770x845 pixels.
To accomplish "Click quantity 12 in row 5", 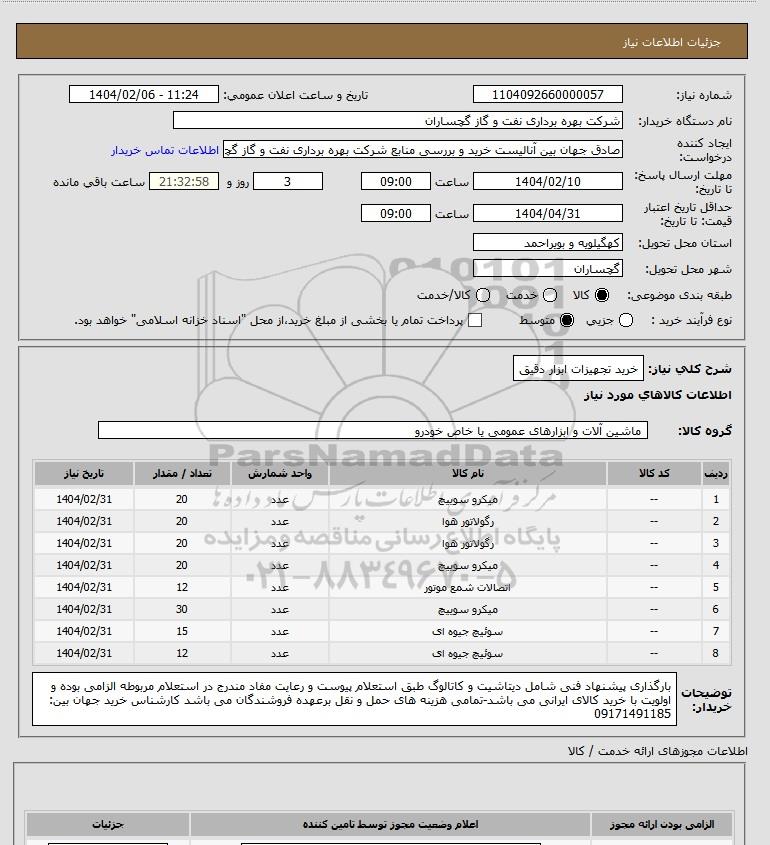I will point(182,587).
